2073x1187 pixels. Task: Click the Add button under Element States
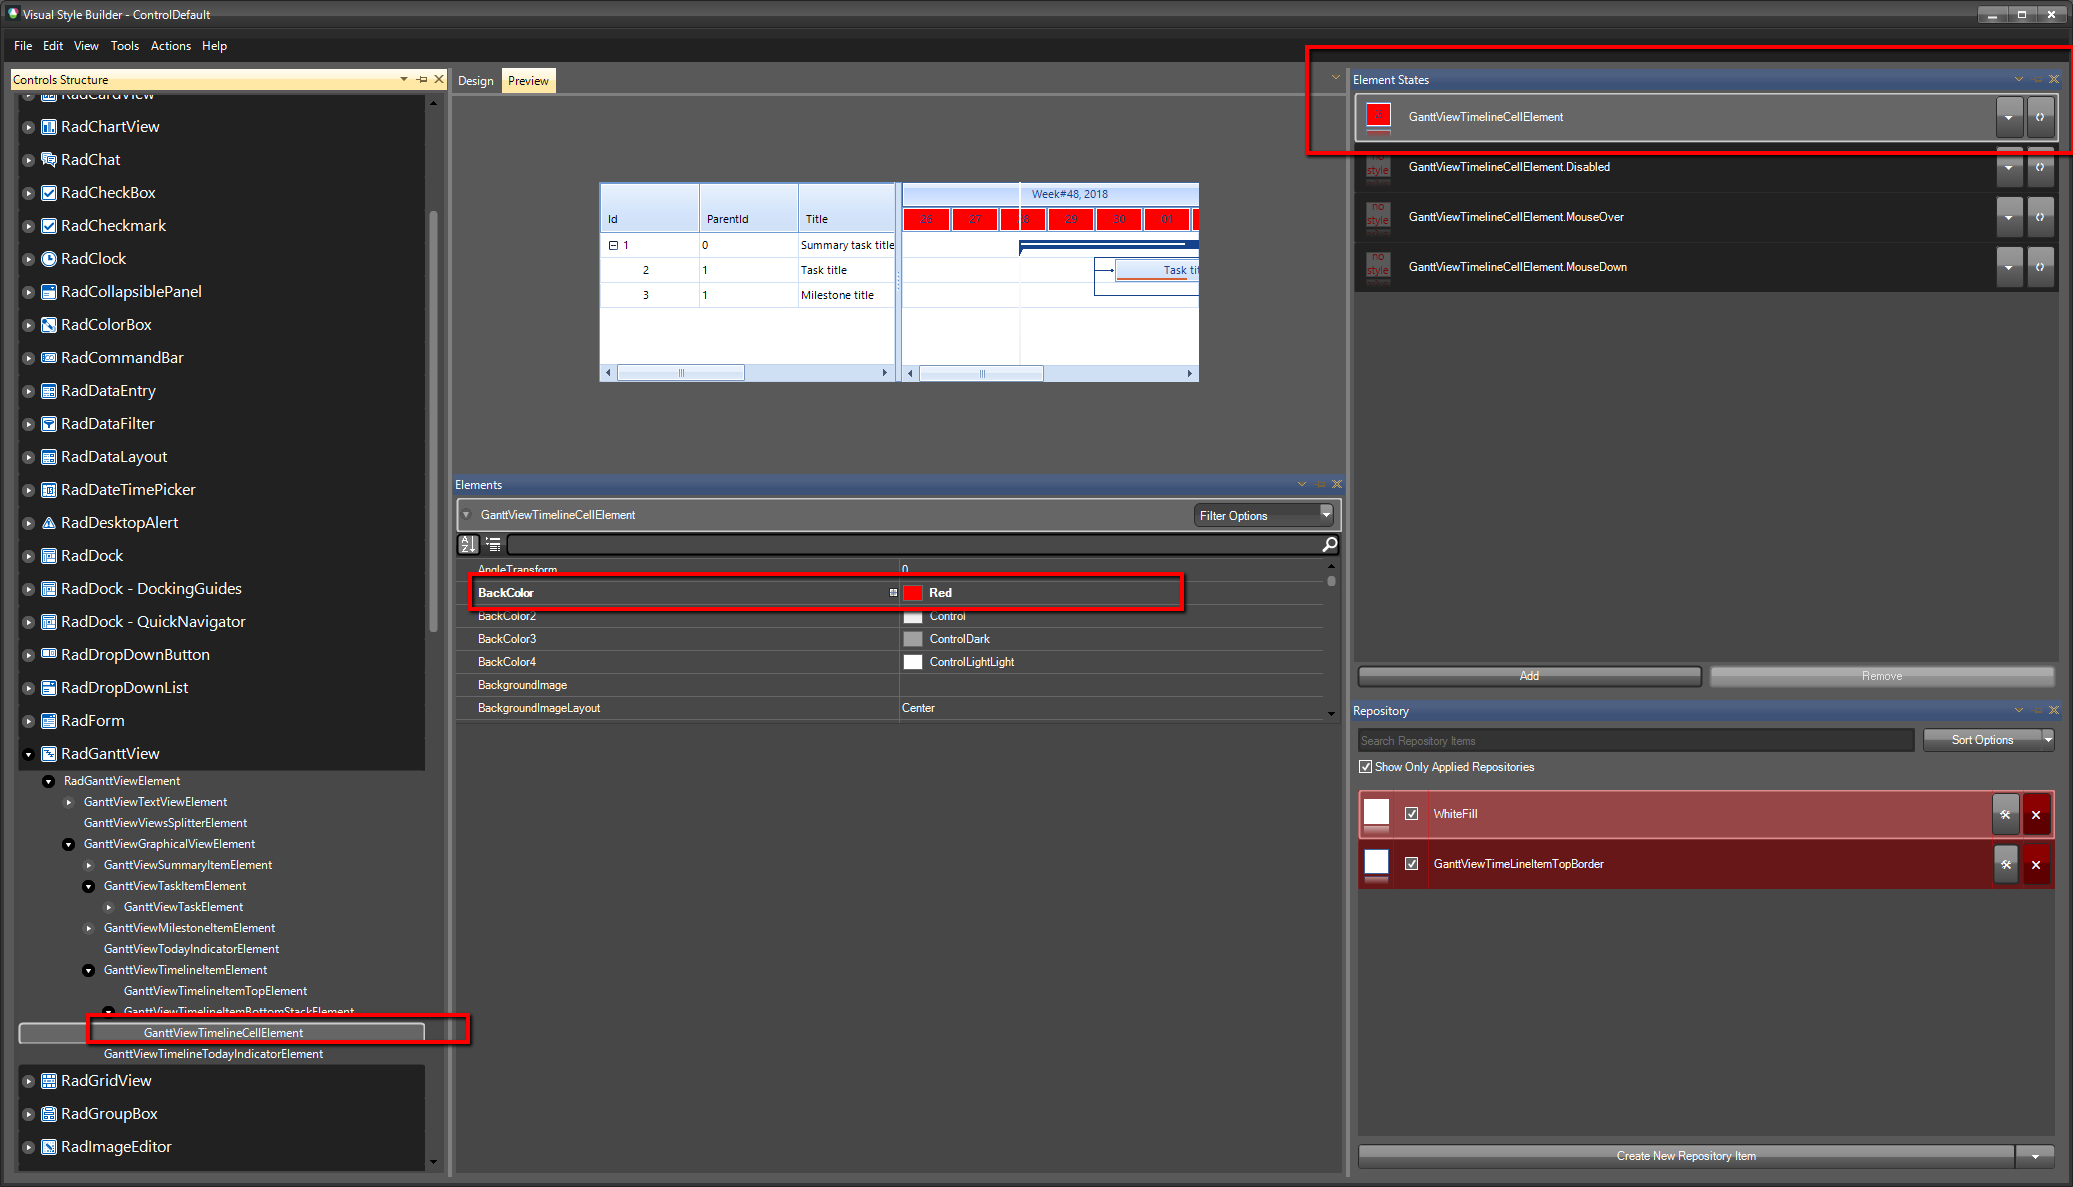(1528, 676)
